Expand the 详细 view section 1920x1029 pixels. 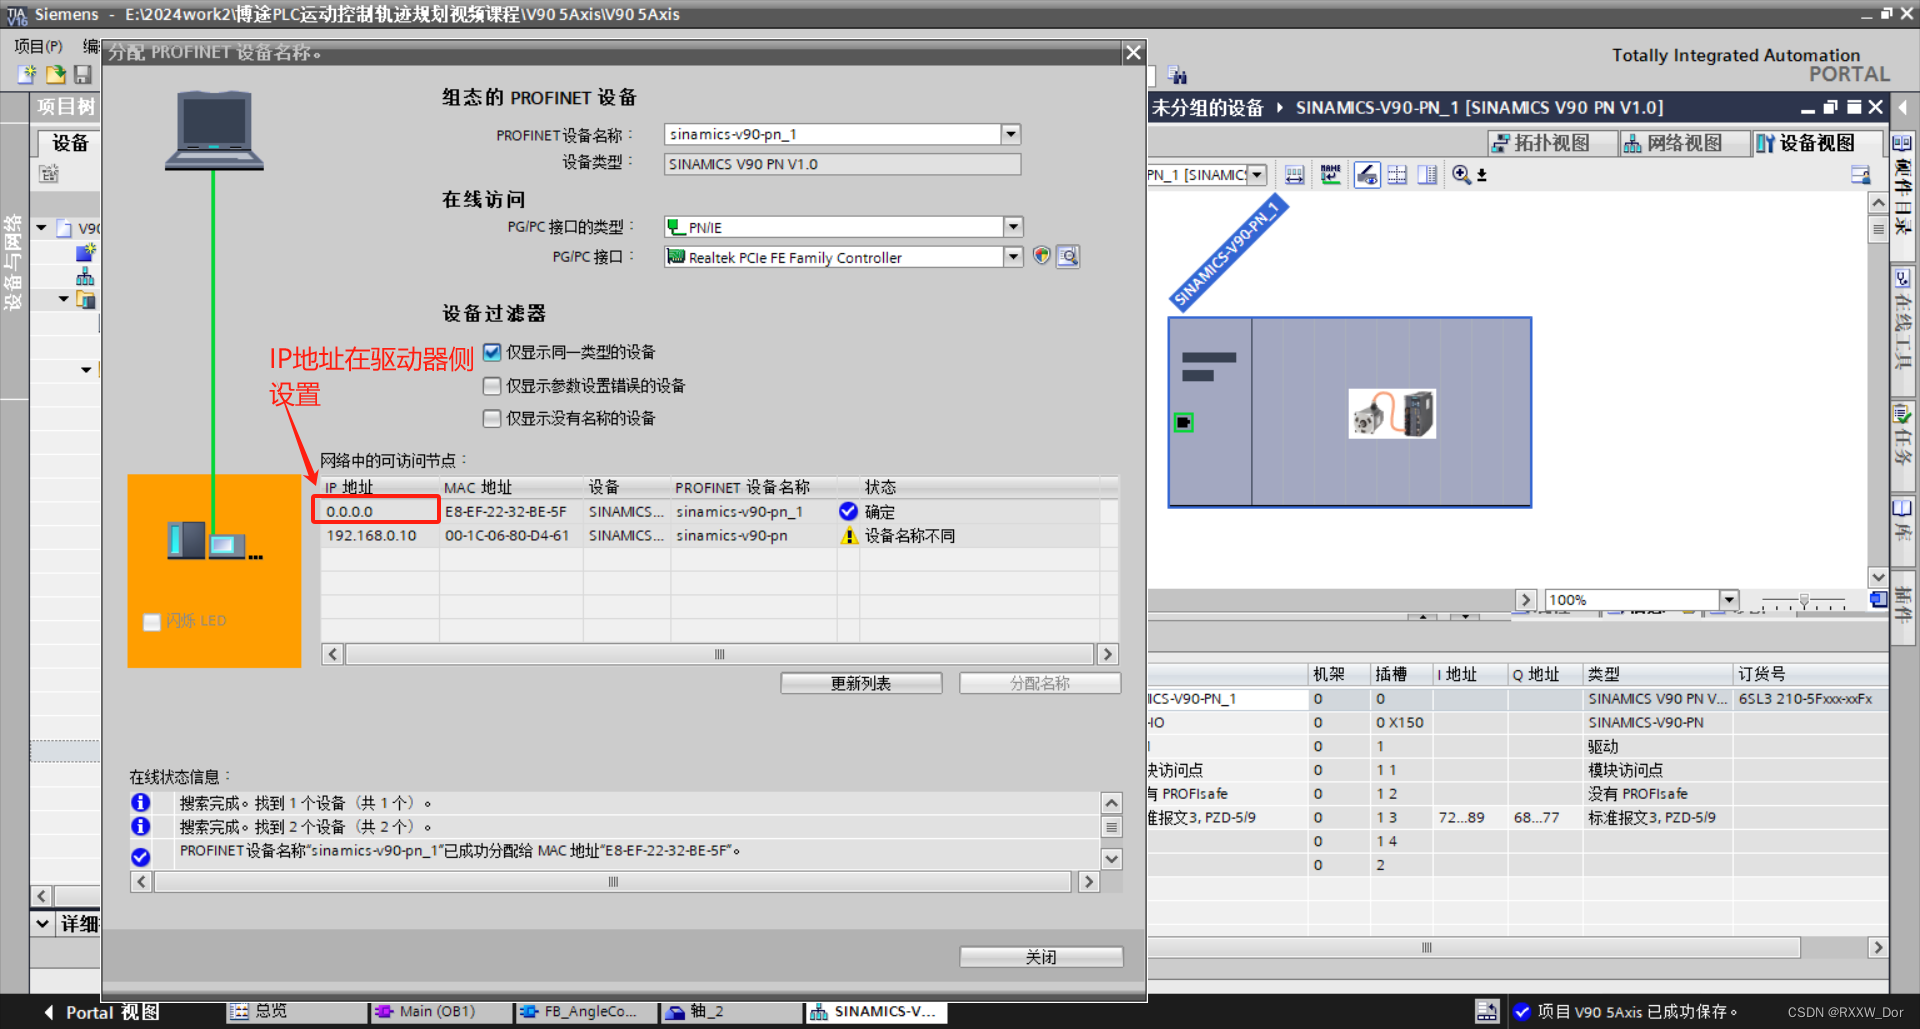coord(43,923)
